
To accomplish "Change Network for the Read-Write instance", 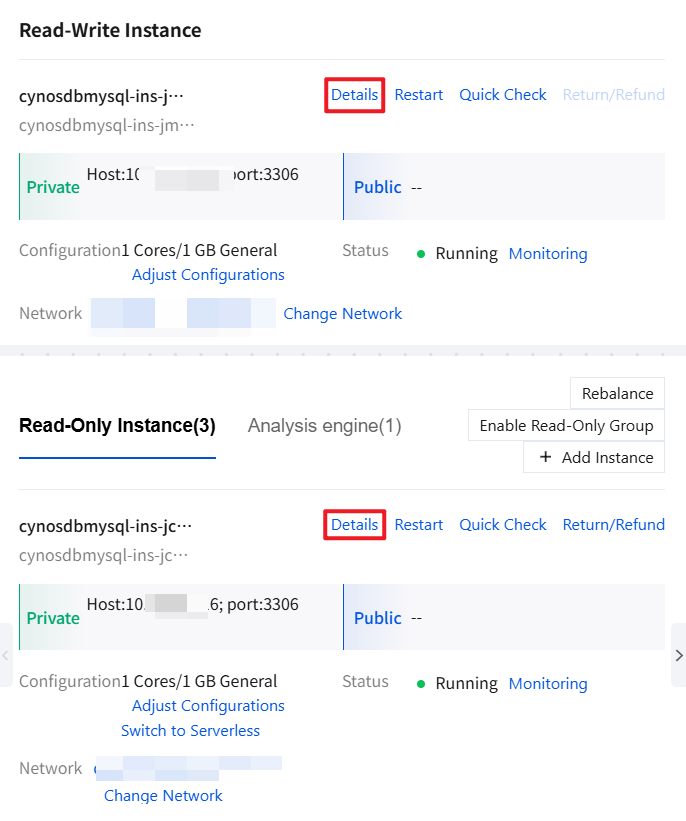I will pos(342,314).
